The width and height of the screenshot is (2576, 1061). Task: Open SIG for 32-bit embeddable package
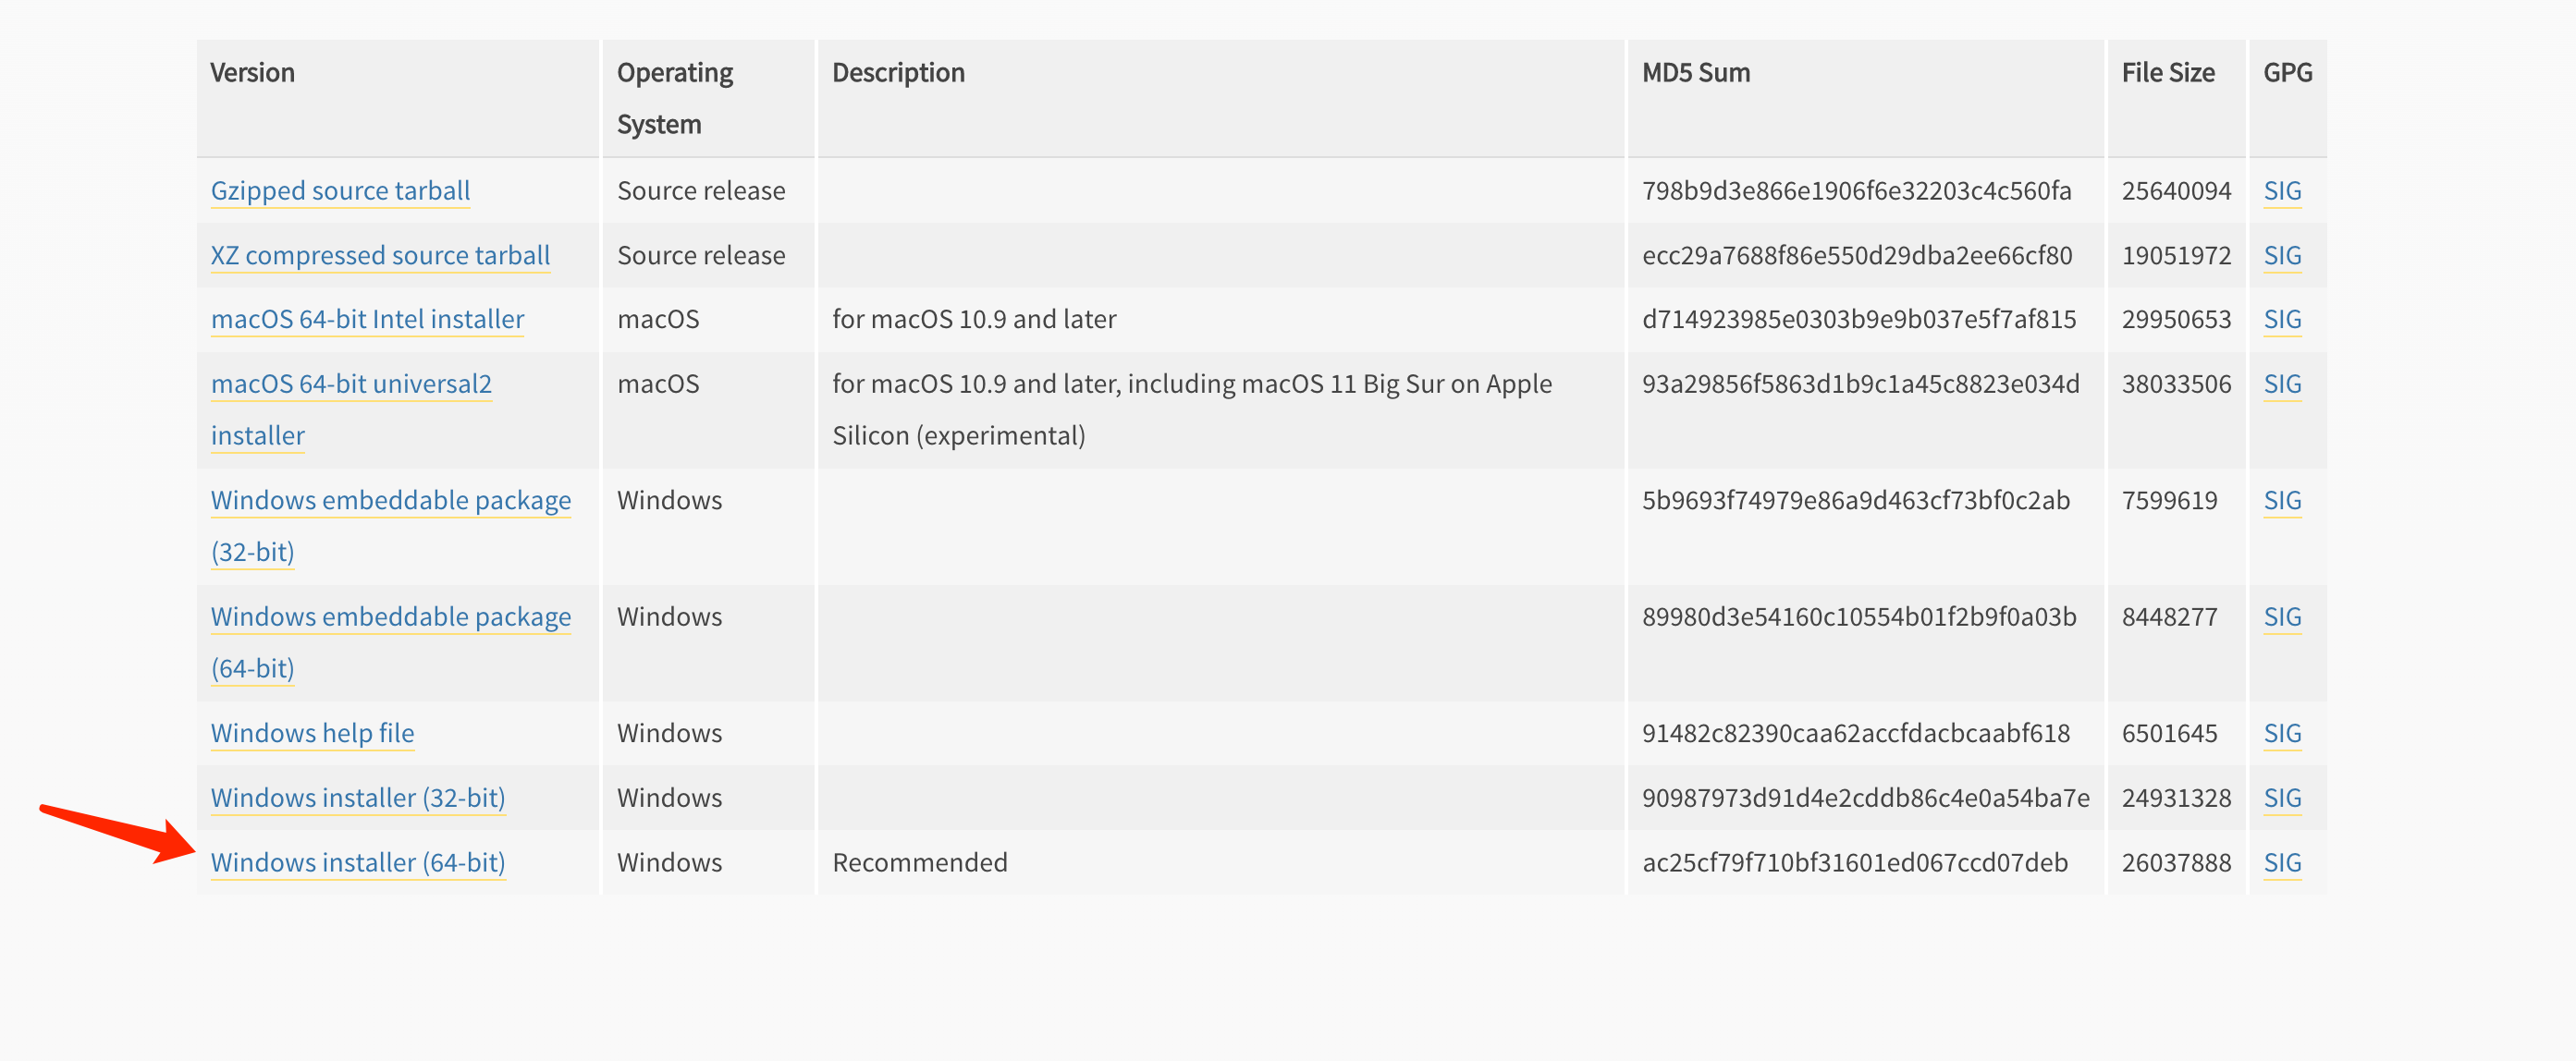2281,500
